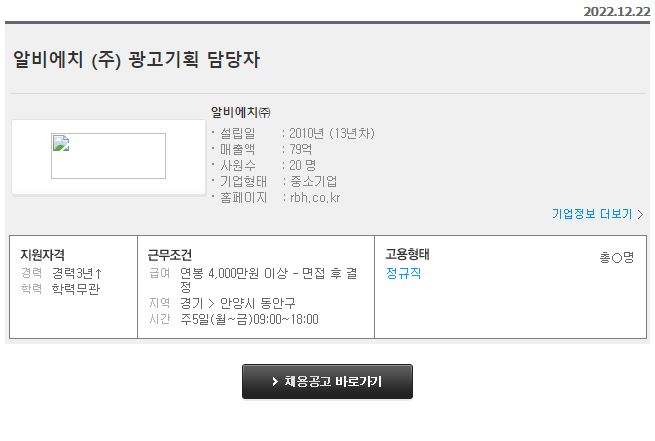Image resolution: width=655 pixels, height=441 pixels.
Task: Click the homepage address rbh.co.kr
Action: 315,197
